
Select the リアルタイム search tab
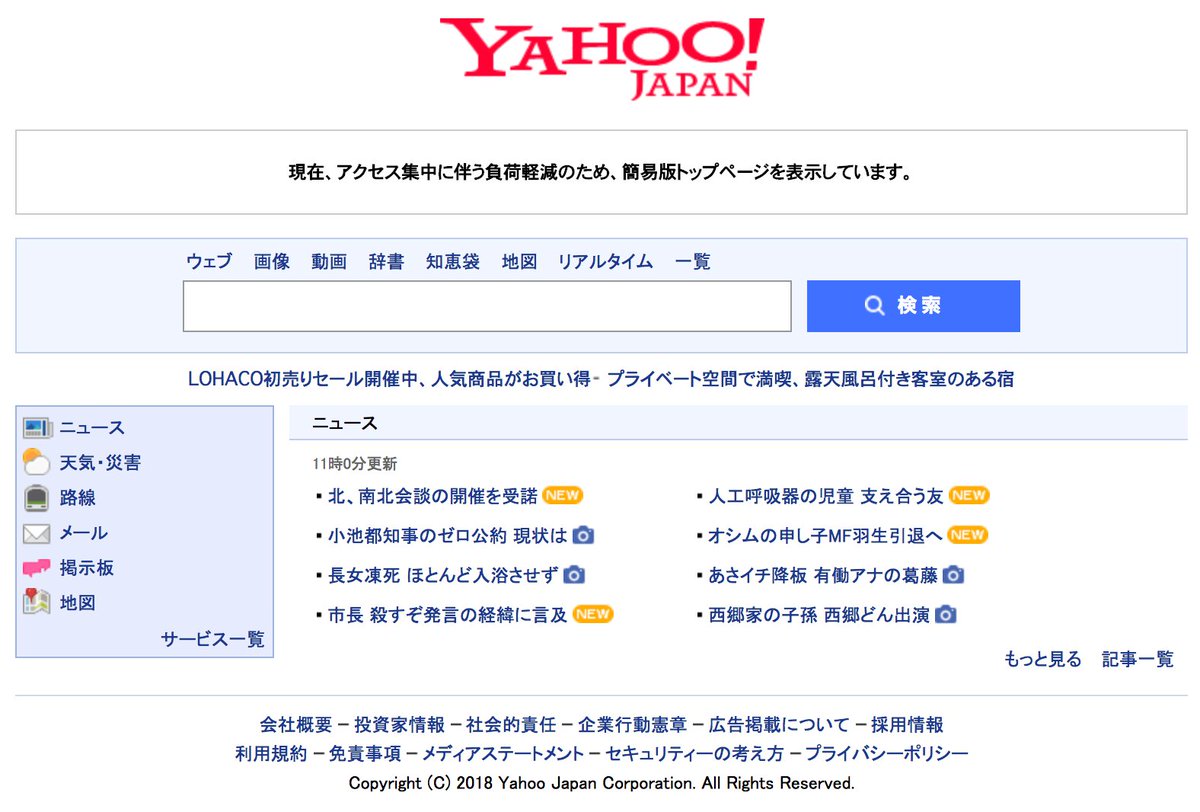pos(605,262)
